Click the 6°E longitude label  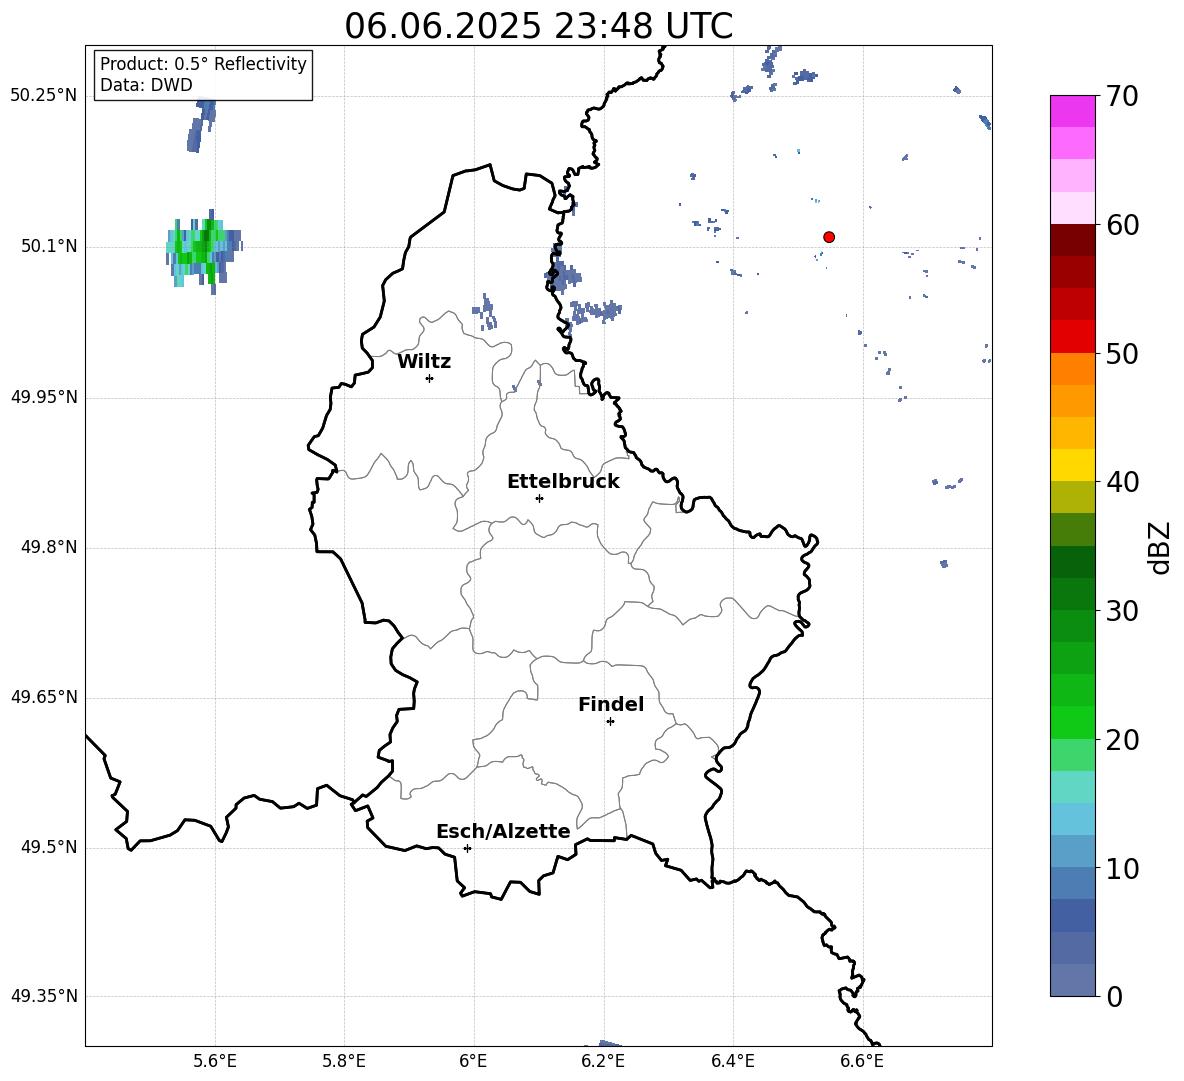pos(473,1061)
